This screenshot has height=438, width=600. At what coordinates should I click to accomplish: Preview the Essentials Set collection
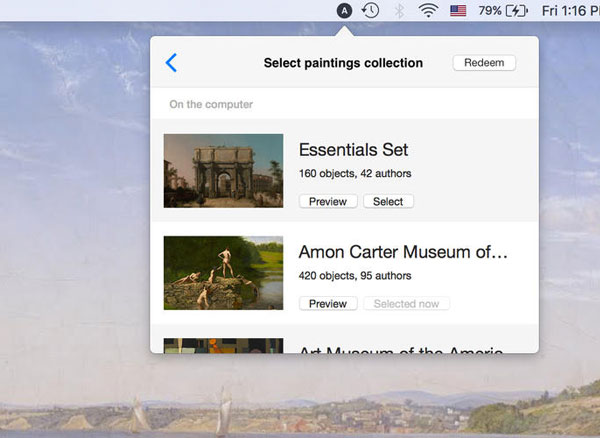coord(328,202)
